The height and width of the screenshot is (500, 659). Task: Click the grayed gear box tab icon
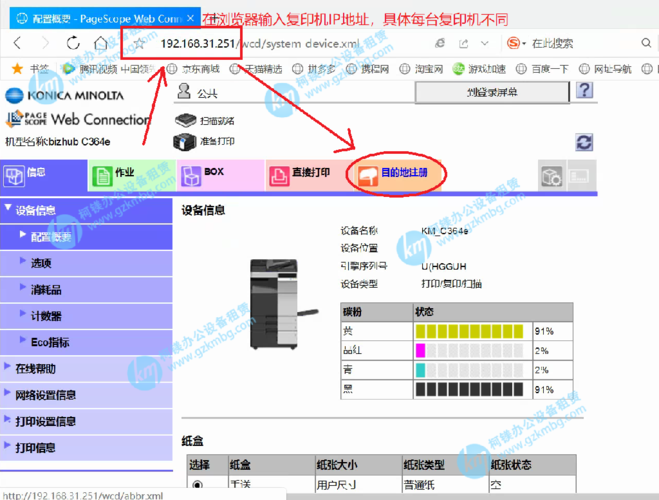pyautogui.click(x=552, y=176)
